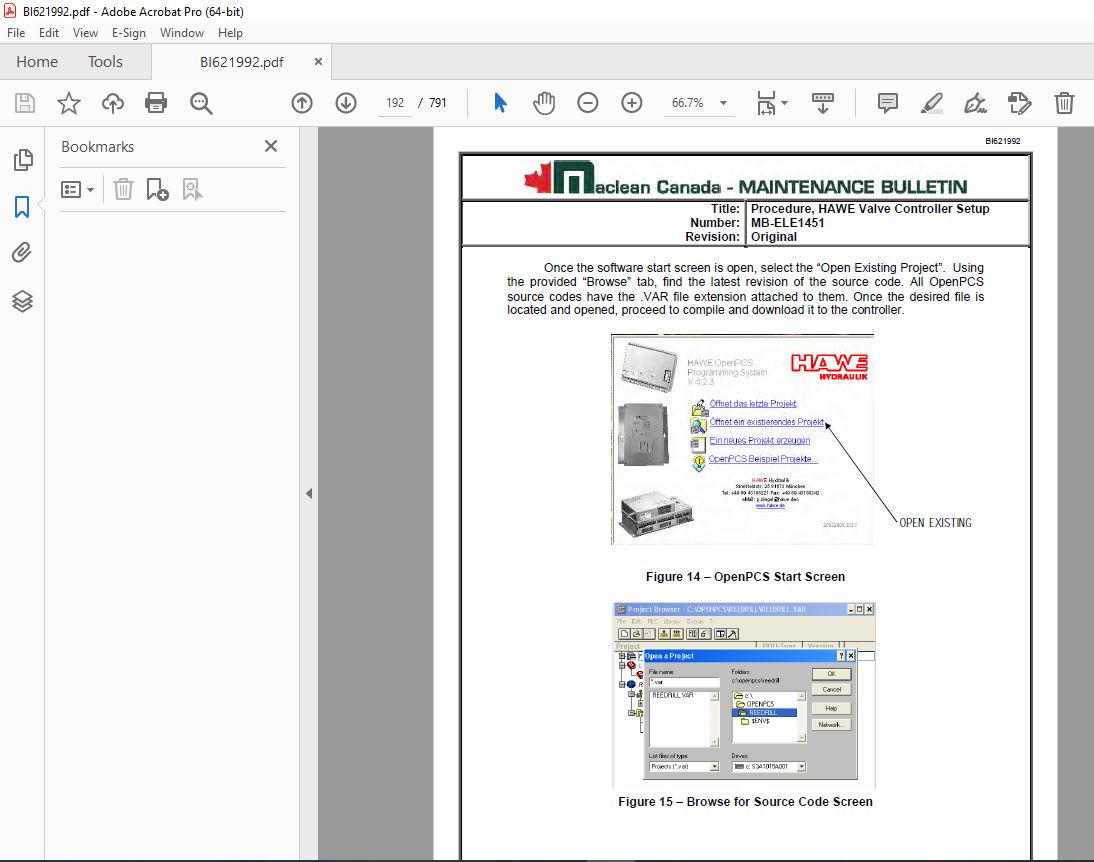The image size is (1094, 862).
Task: Click the Edit and rotate page tool
Action: coord(1019,103)
